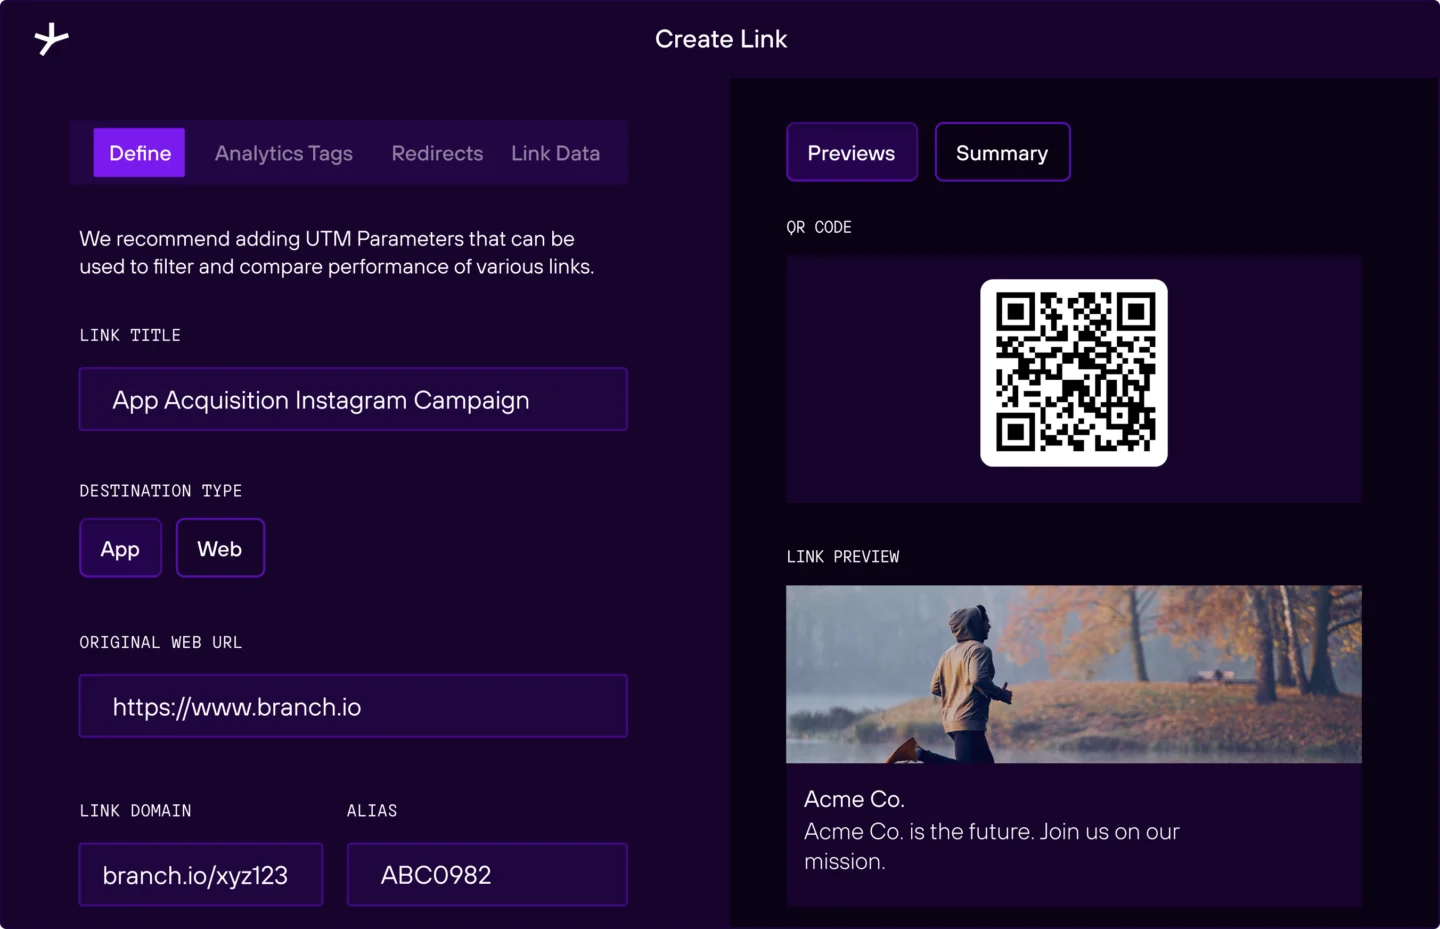Open the Summary view
Viewport: 1440px width, 929px height.
point(1001,153)
